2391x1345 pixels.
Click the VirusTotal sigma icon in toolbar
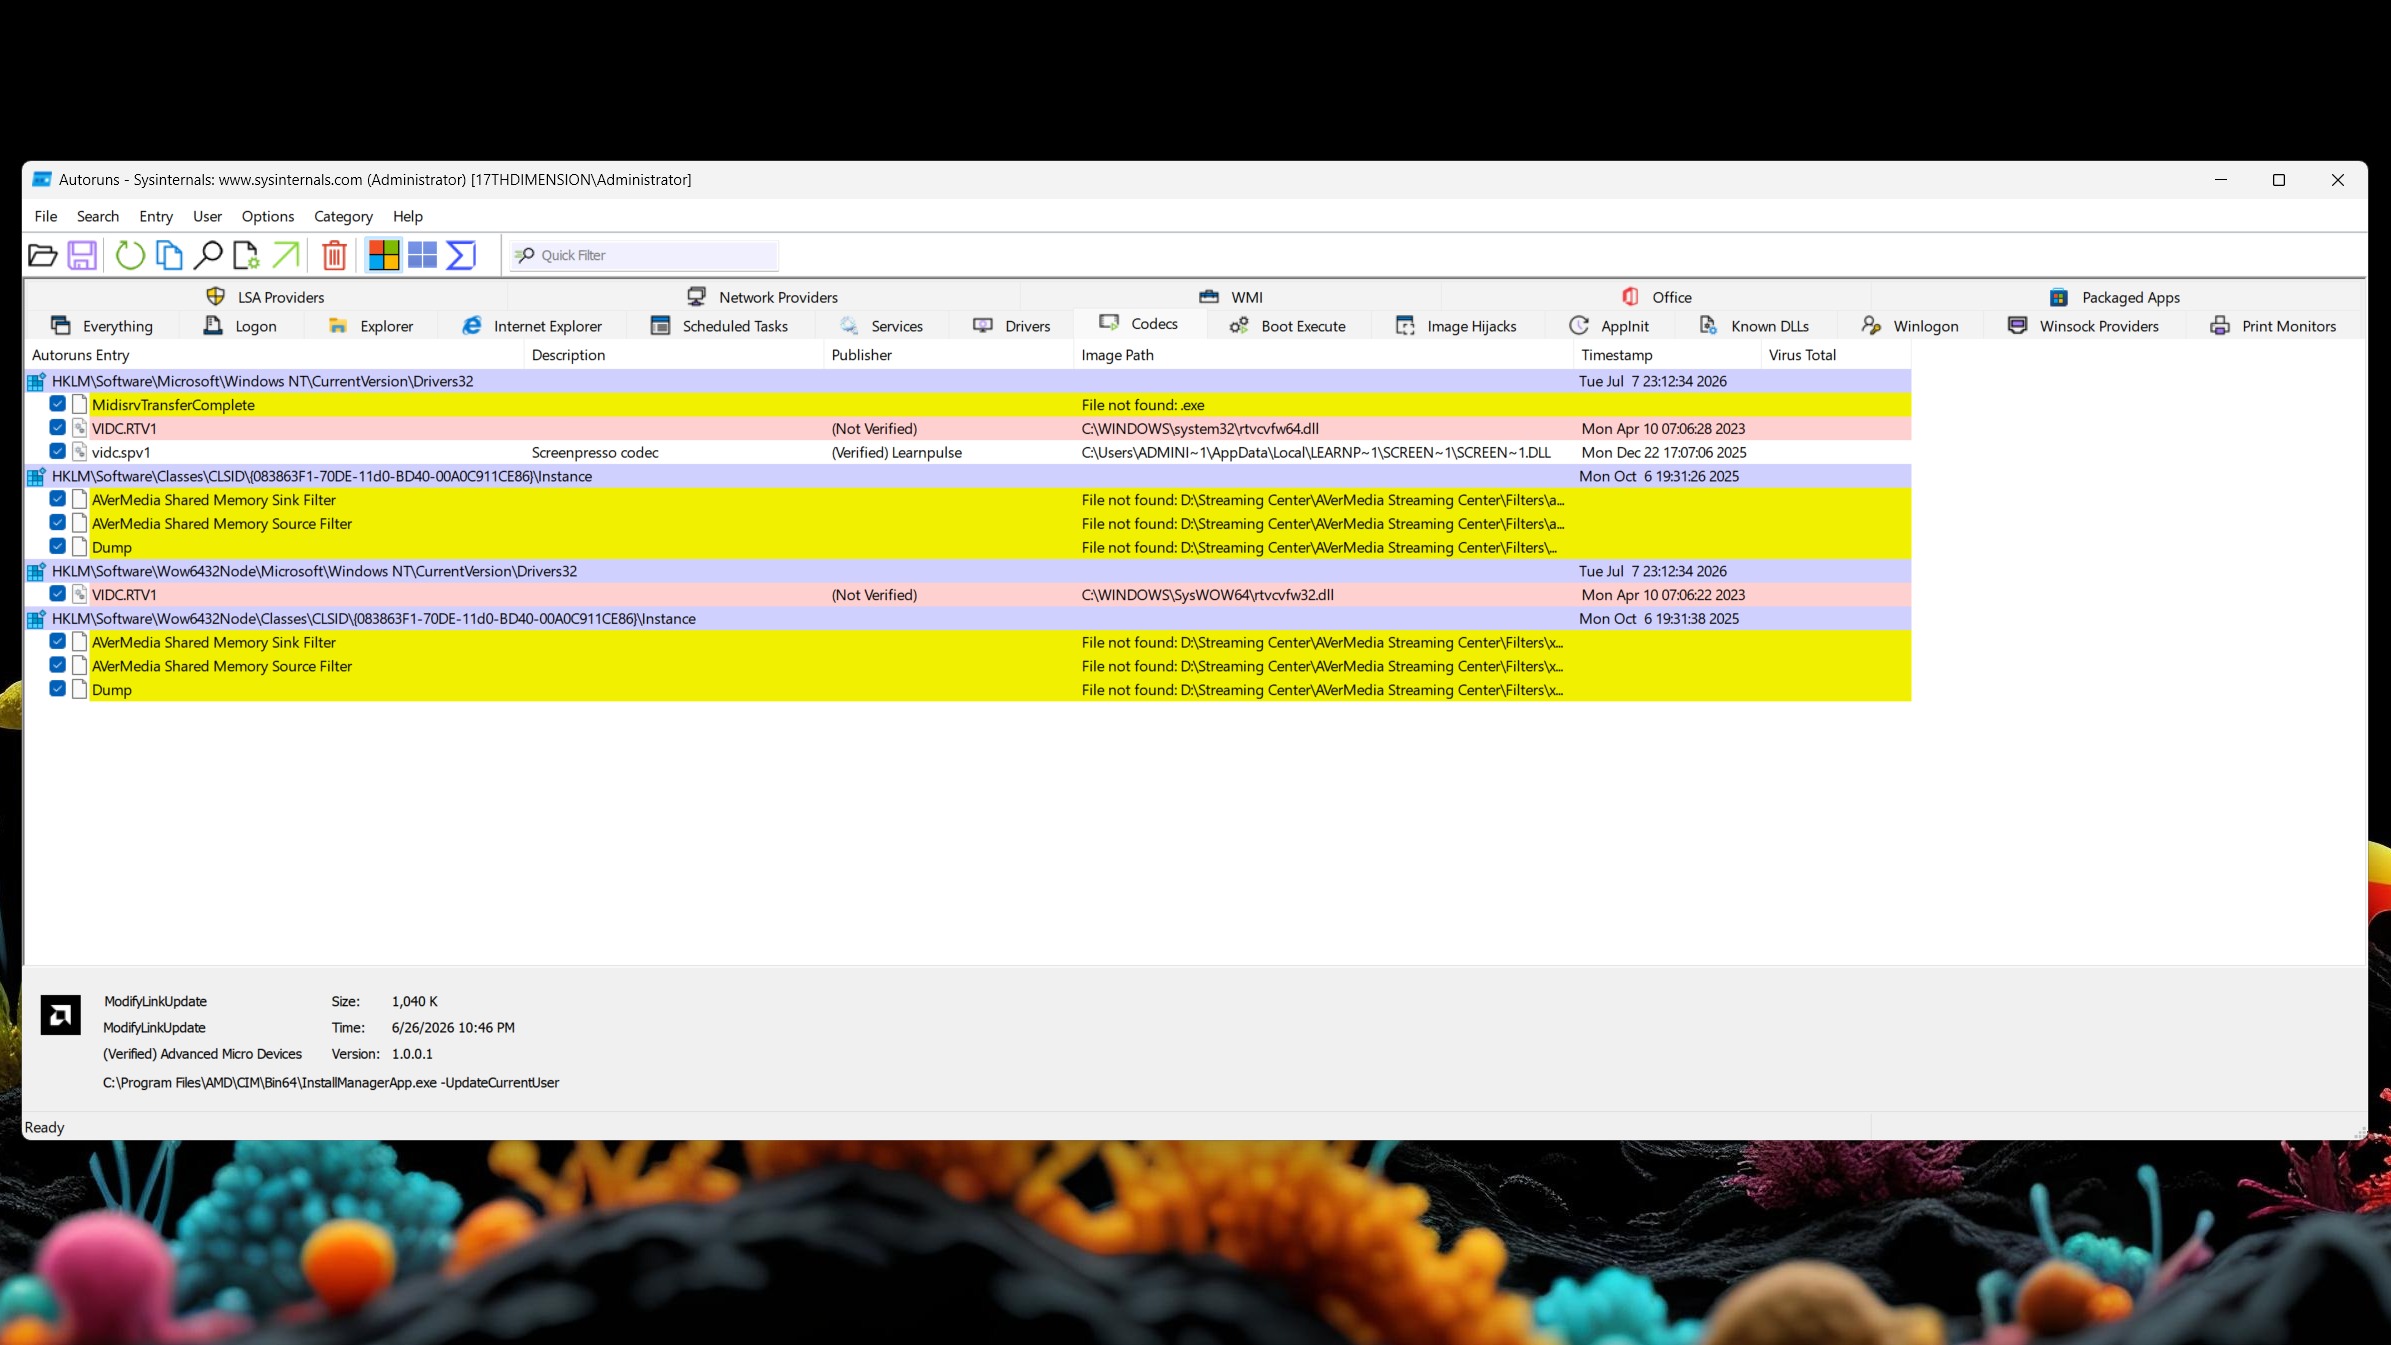coord(461,256)
